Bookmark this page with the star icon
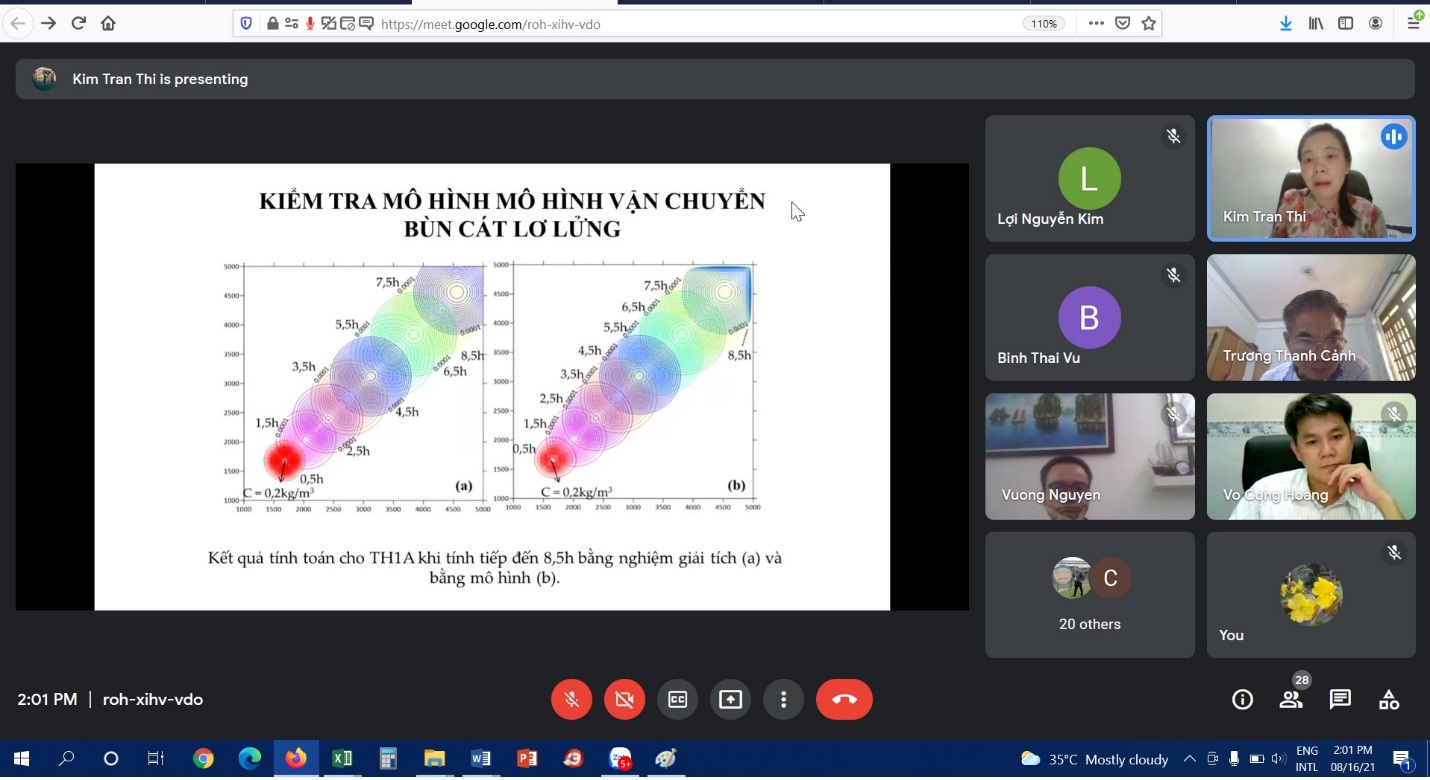 pos(1149,23)
